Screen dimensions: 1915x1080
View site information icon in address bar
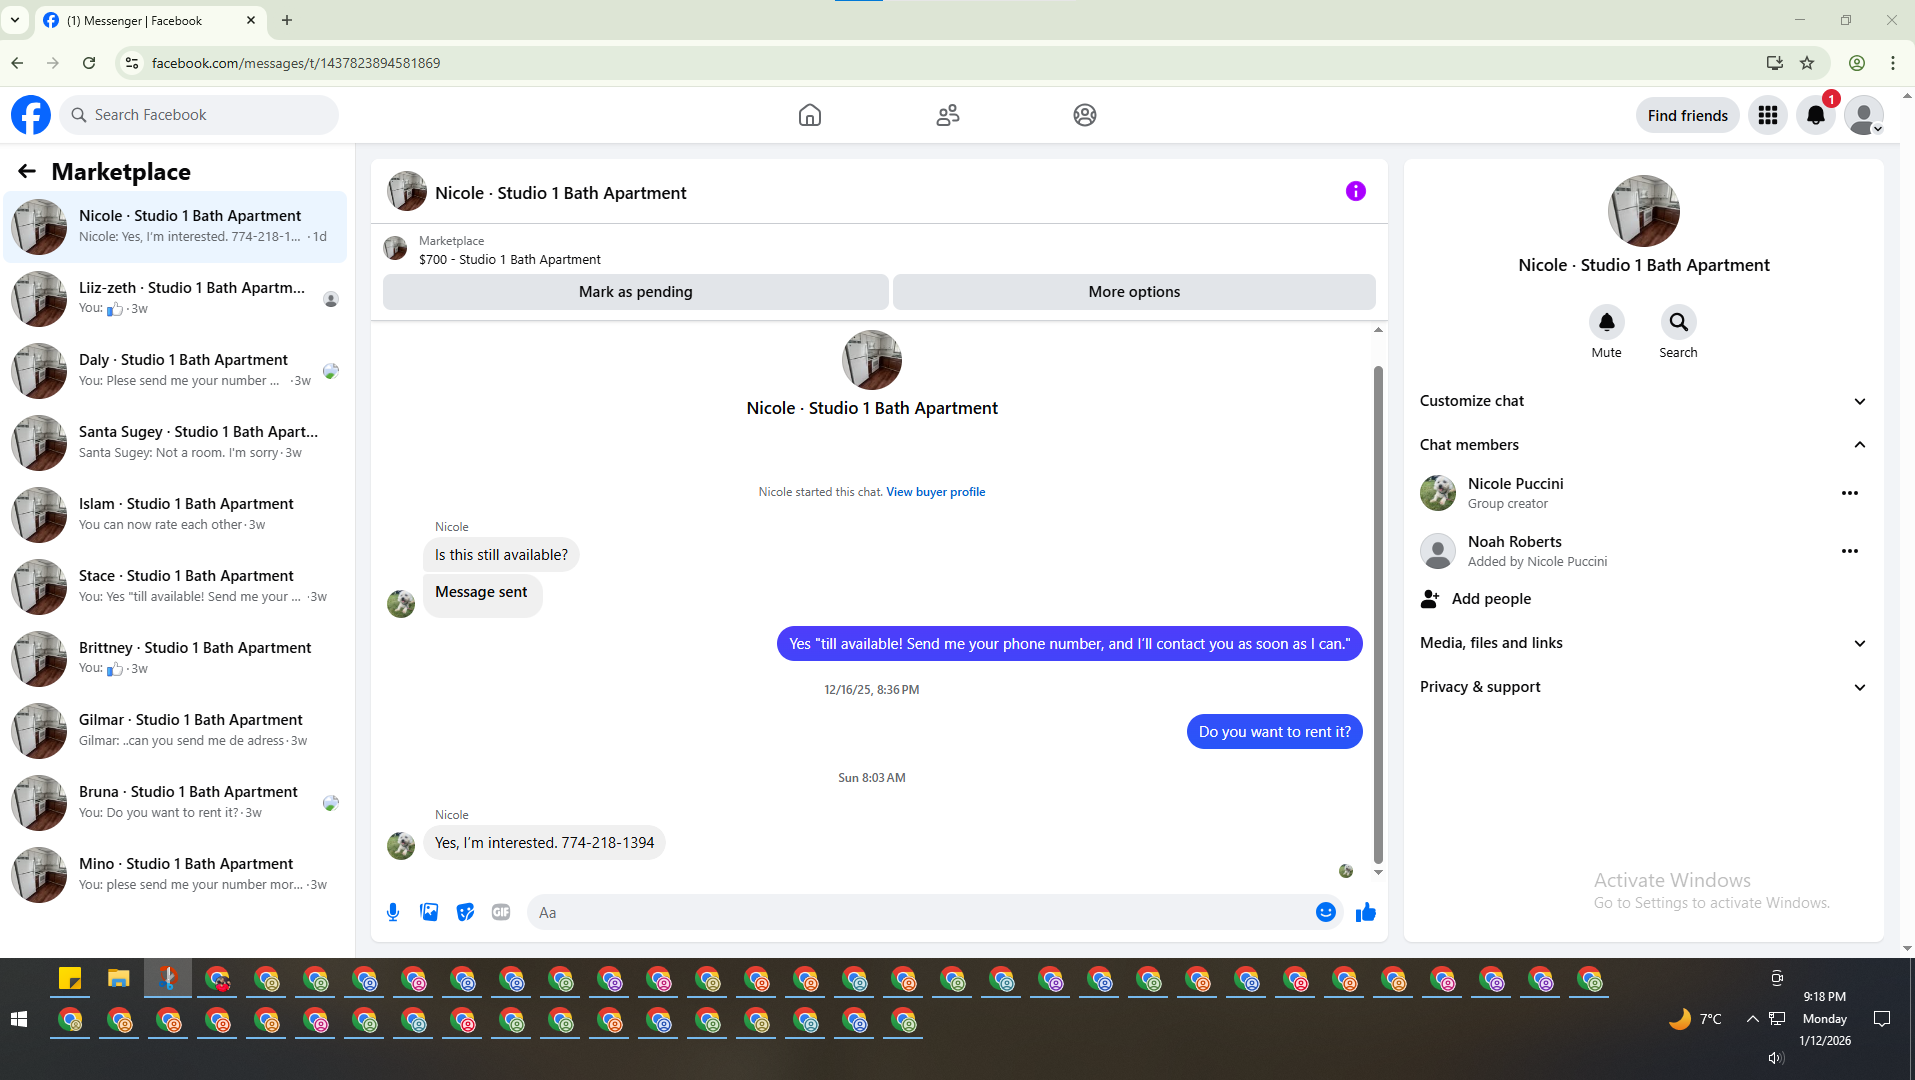pyautogui.click(x=131, y=63)
